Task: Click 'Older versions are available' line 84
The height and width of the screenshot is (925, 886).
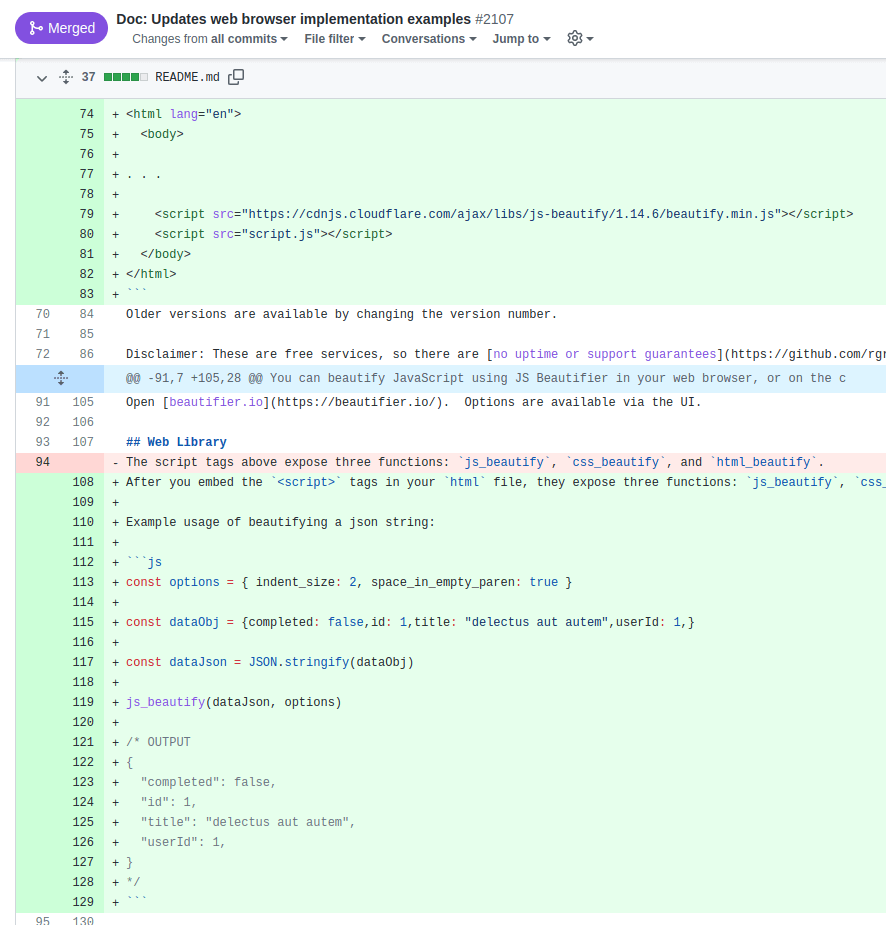Action: 341,314
